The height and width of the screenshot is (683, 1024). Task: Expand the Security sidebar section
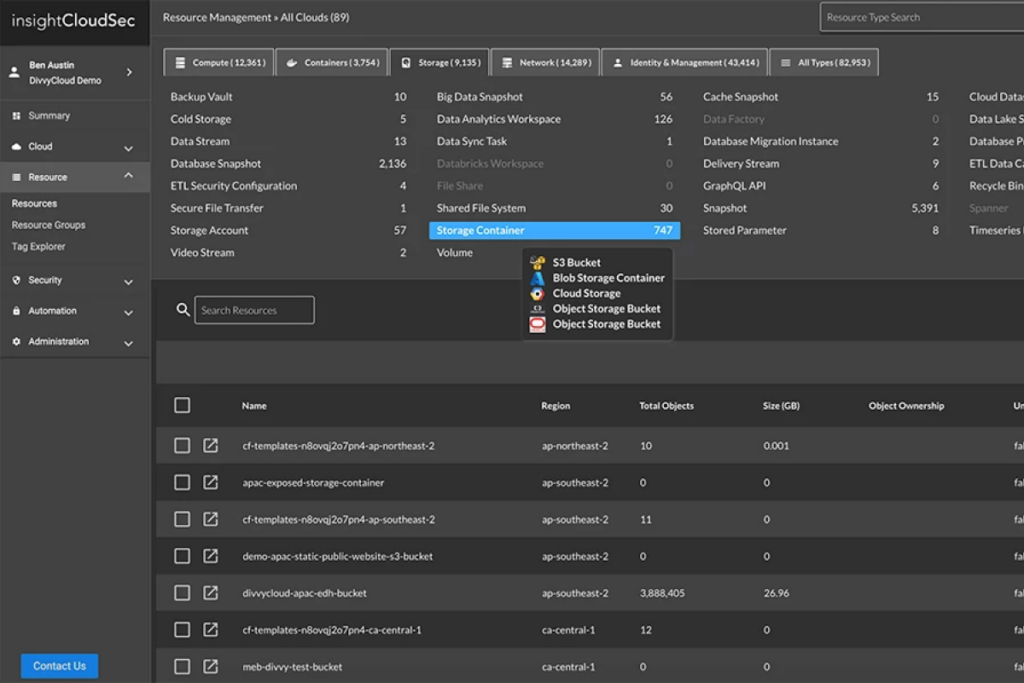128,280
